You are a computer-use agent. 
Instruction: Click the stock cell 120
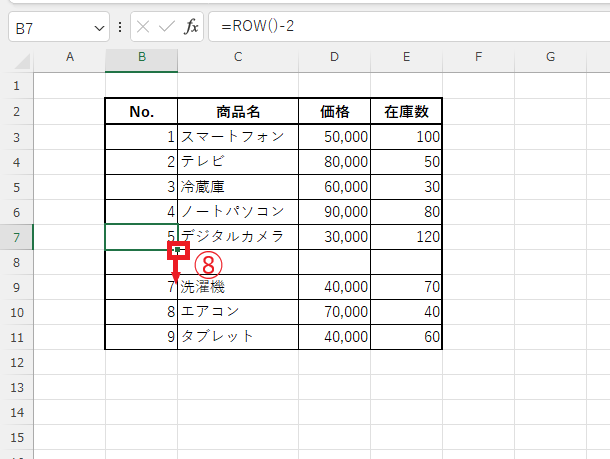pyautogui.click(x=407, y=237)
